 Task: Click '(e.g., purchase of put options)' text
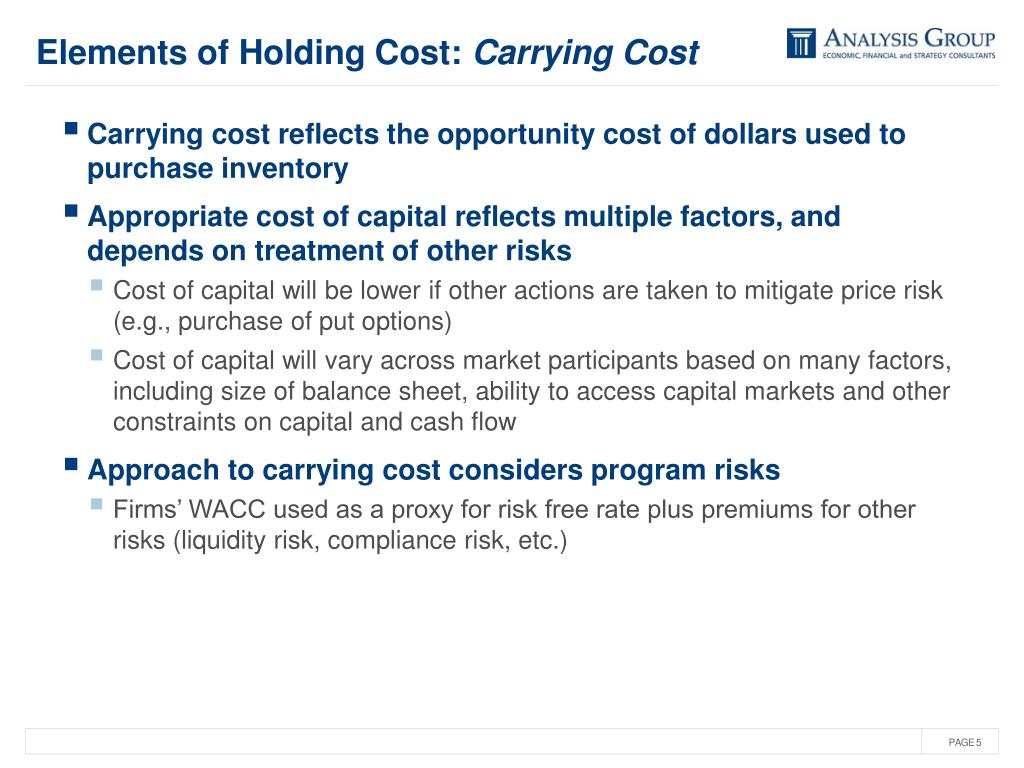pyautogui.click(x=282, y=322)
